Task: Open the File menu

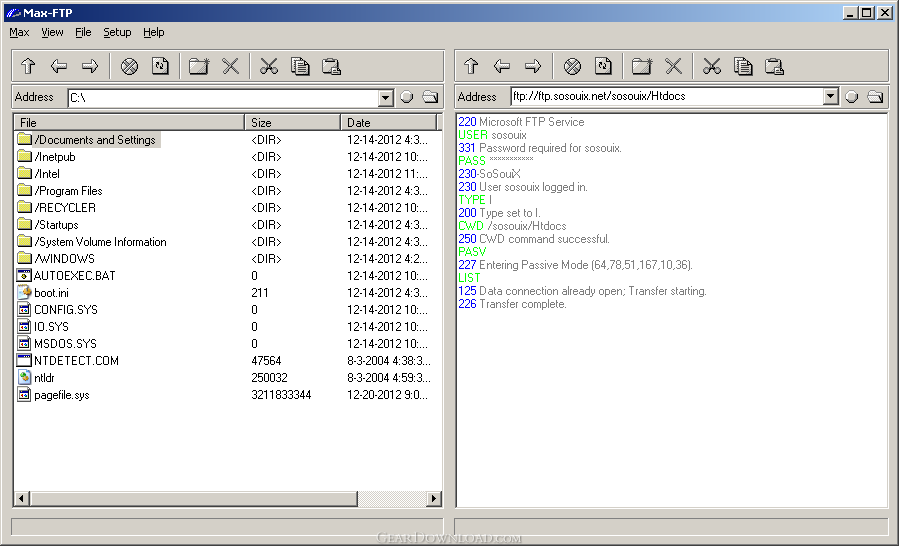Action: [83, 33]
